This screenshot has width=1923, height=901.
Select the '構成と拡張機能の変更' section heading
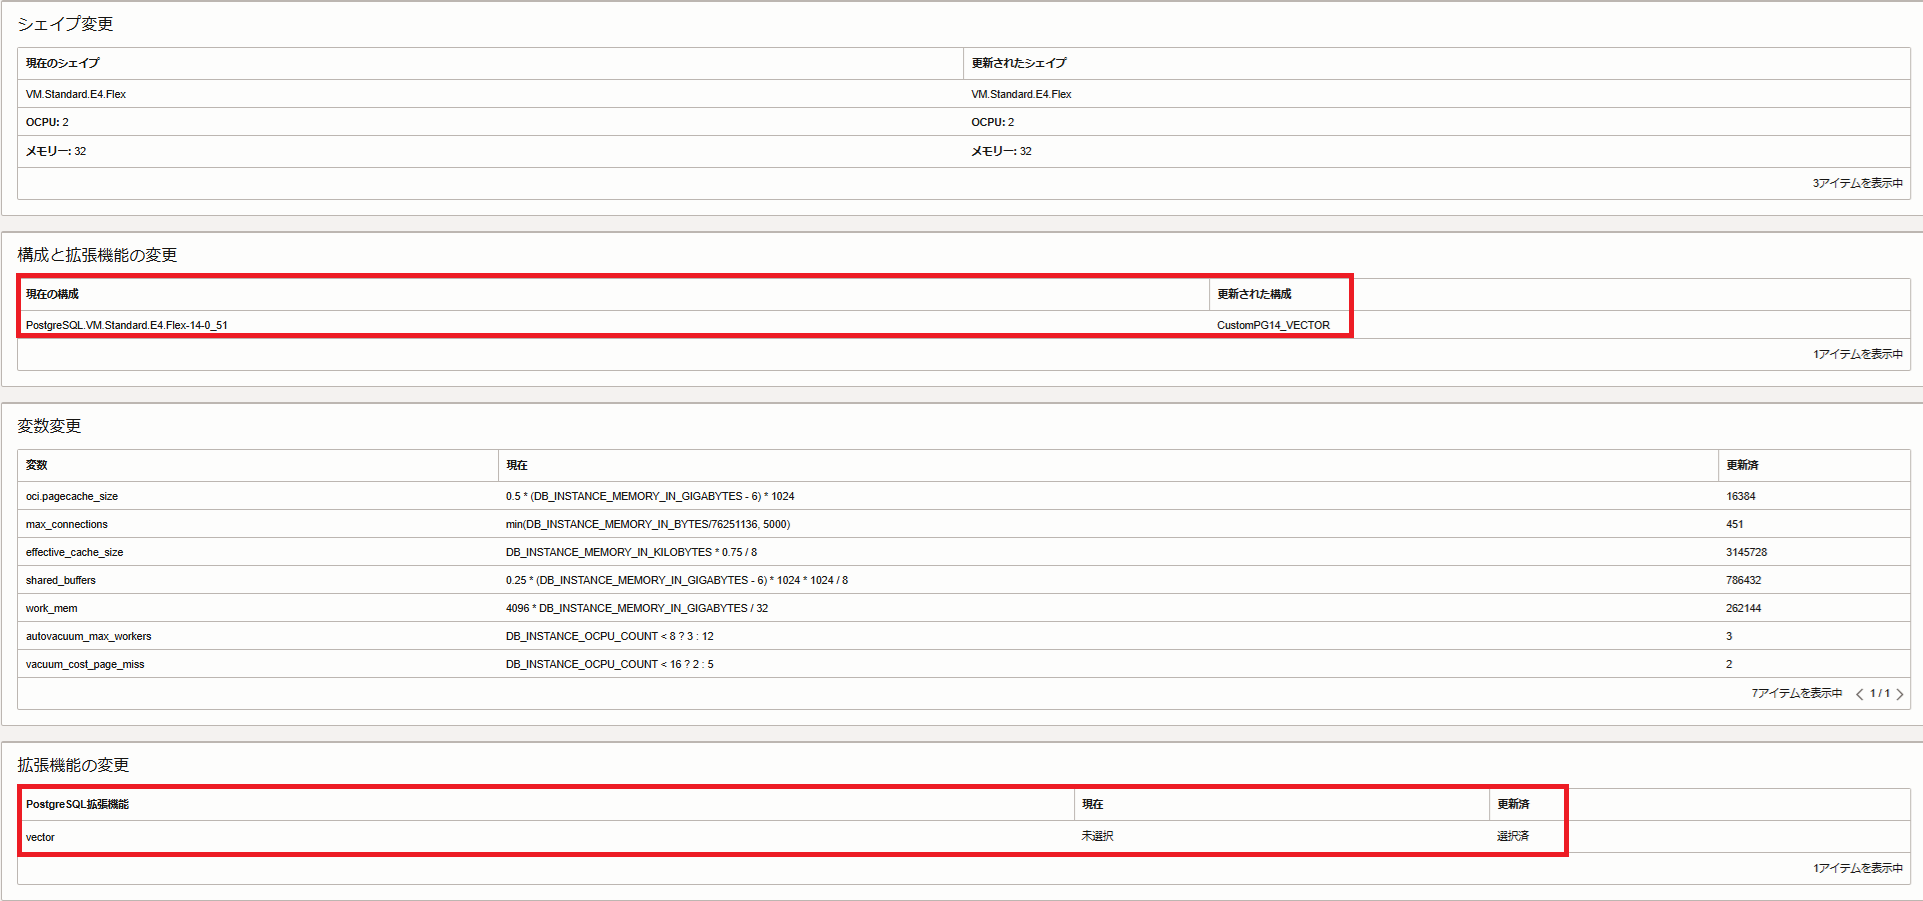[x=97, y=255]
